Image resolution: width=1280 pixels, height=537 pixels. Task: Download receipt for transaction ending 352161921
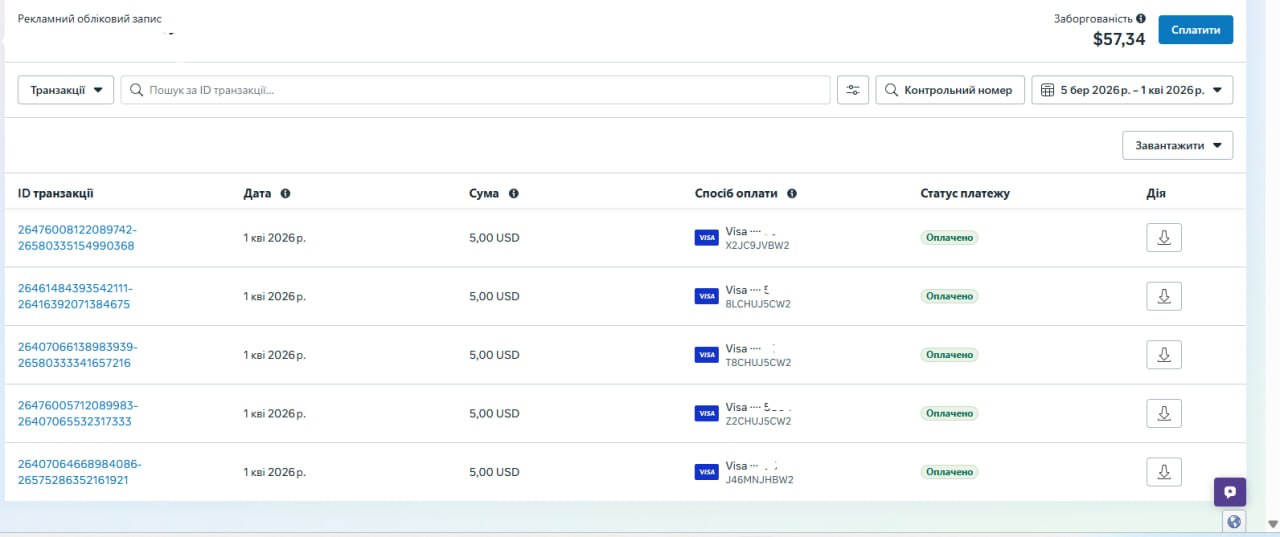coord(1164,472)
